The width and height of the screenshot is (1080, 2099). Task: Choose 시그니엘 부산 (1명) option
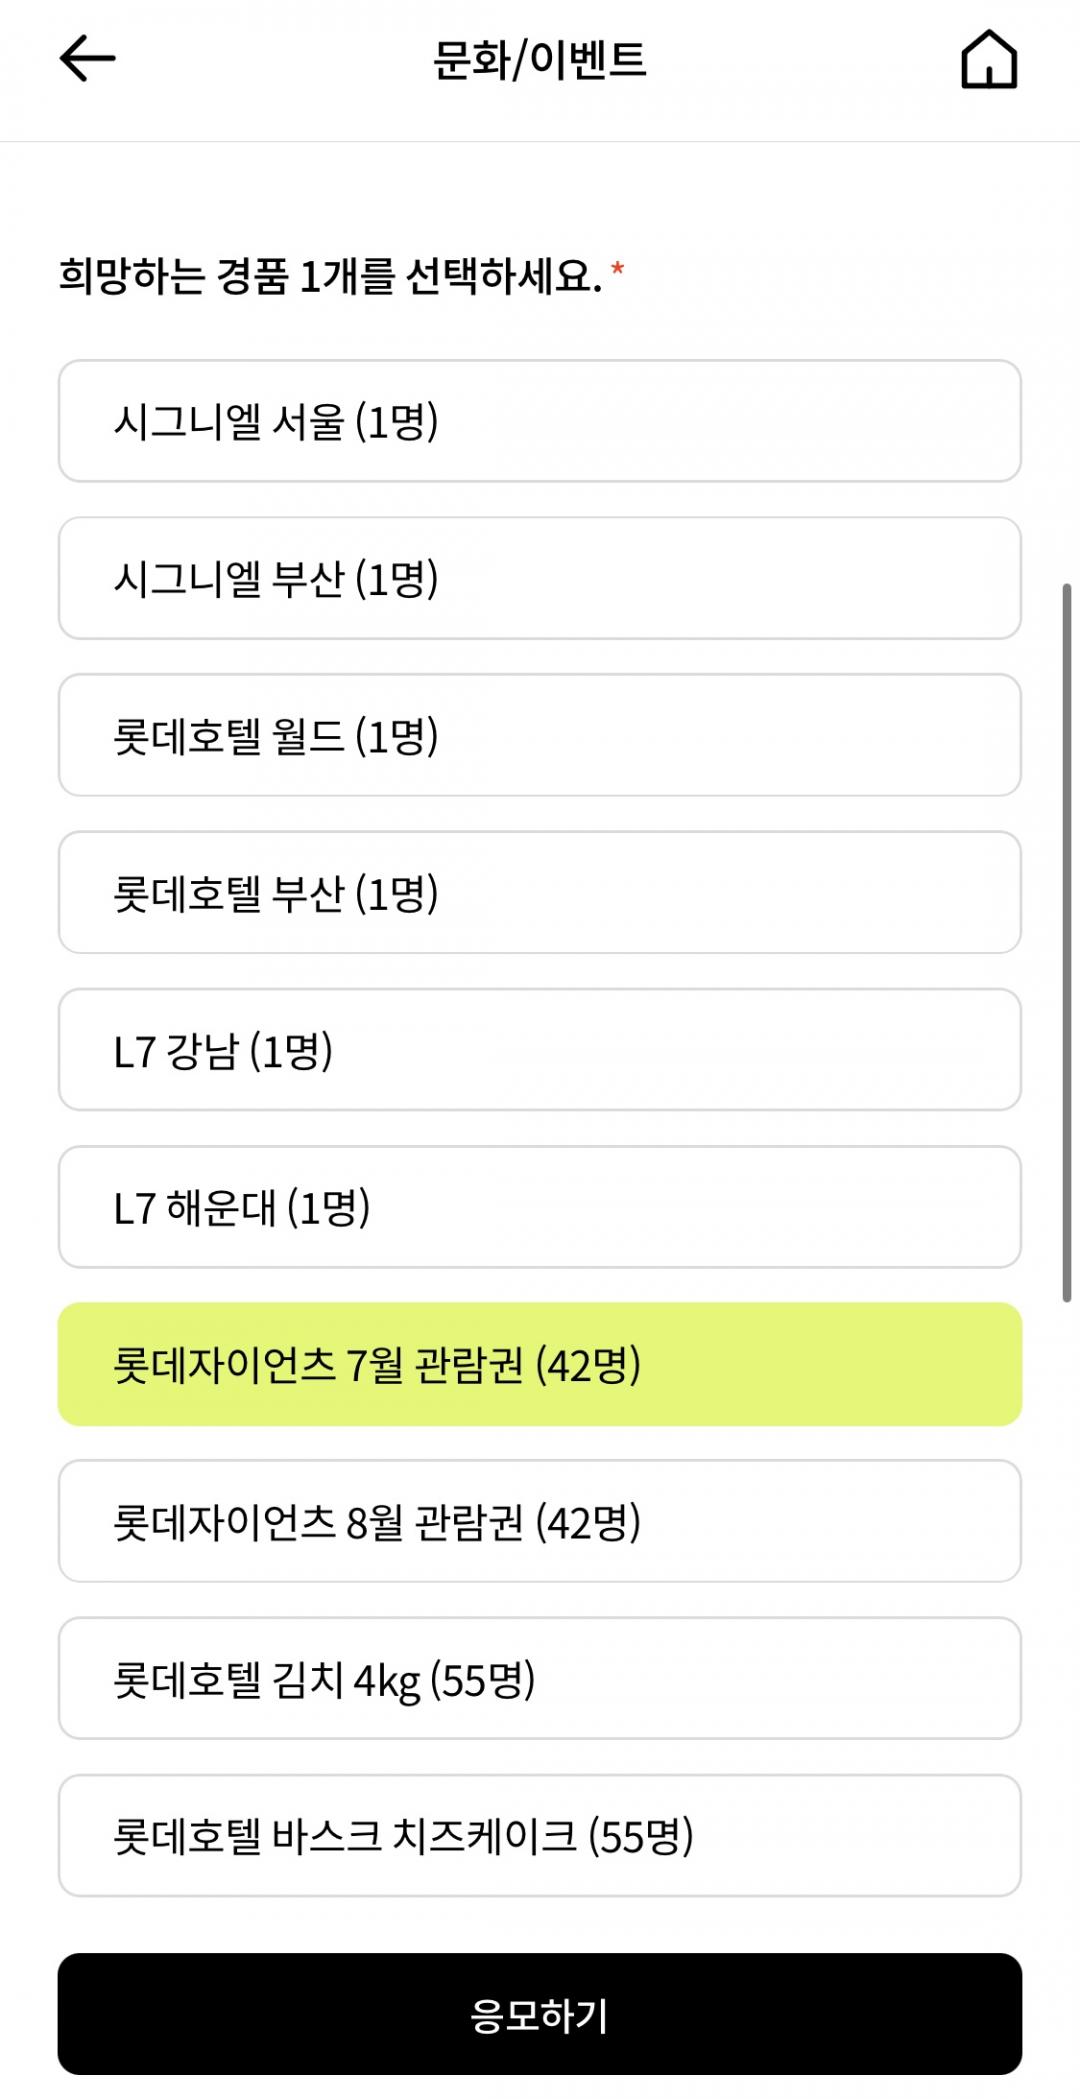click(x=539, y=578)
